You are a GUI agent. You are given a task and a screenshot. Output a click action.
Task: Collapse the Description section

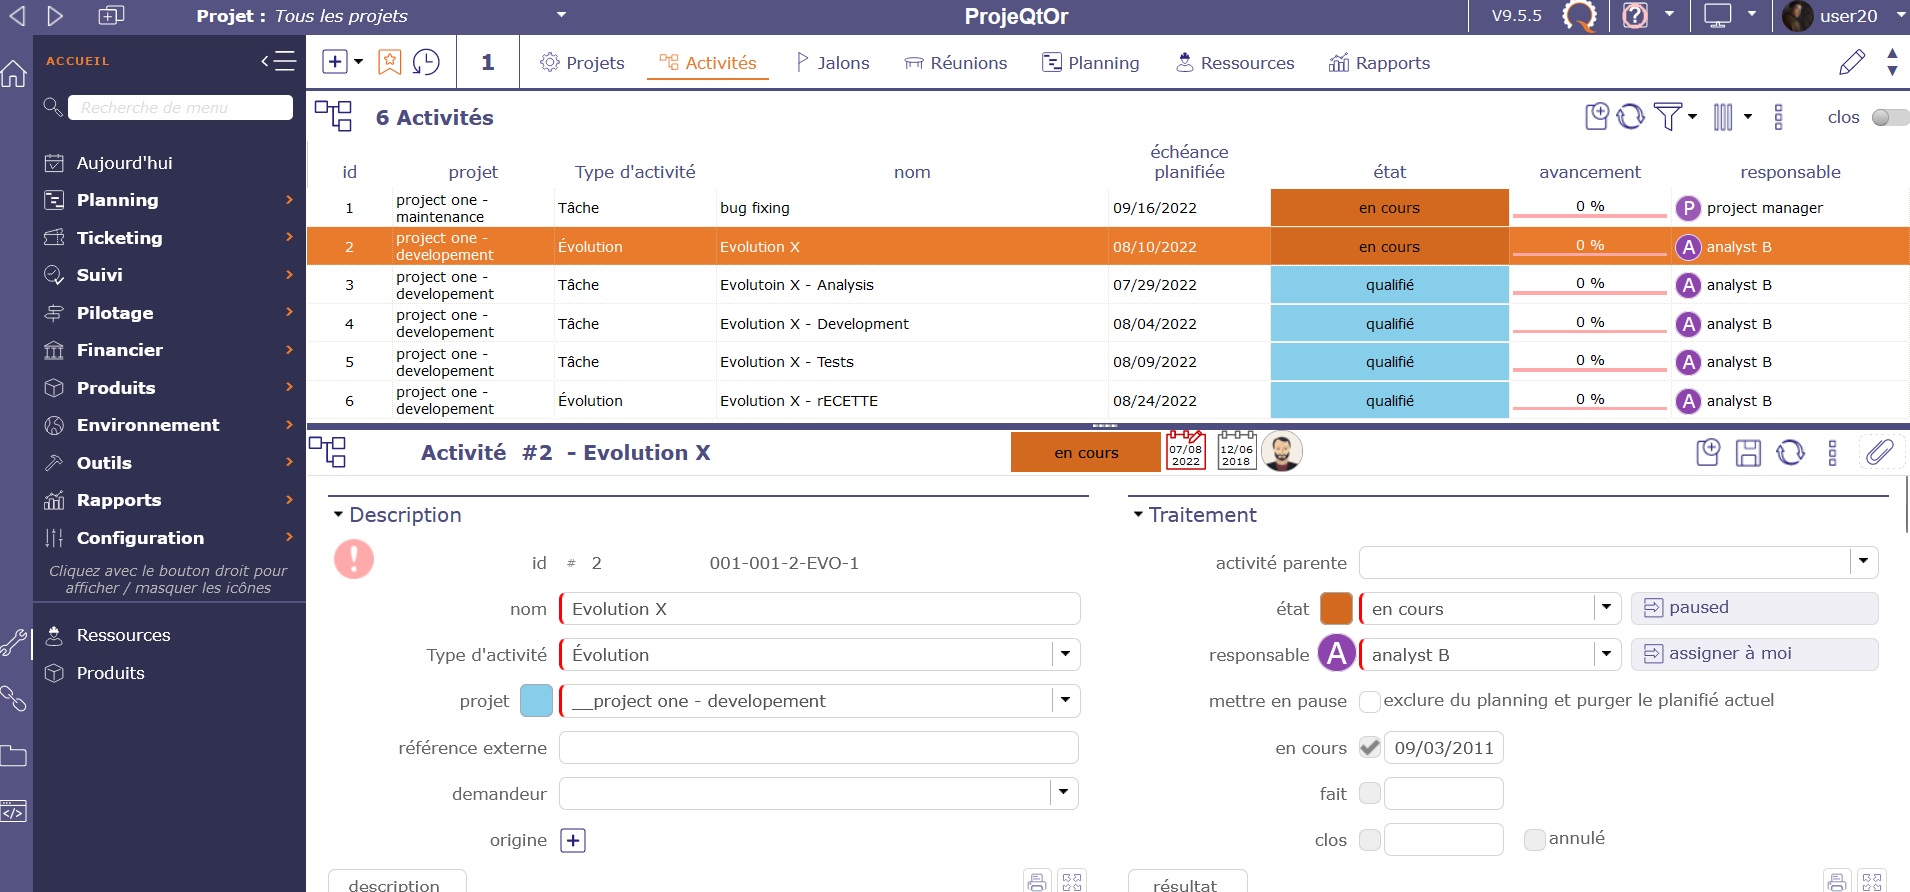[339, 515]
